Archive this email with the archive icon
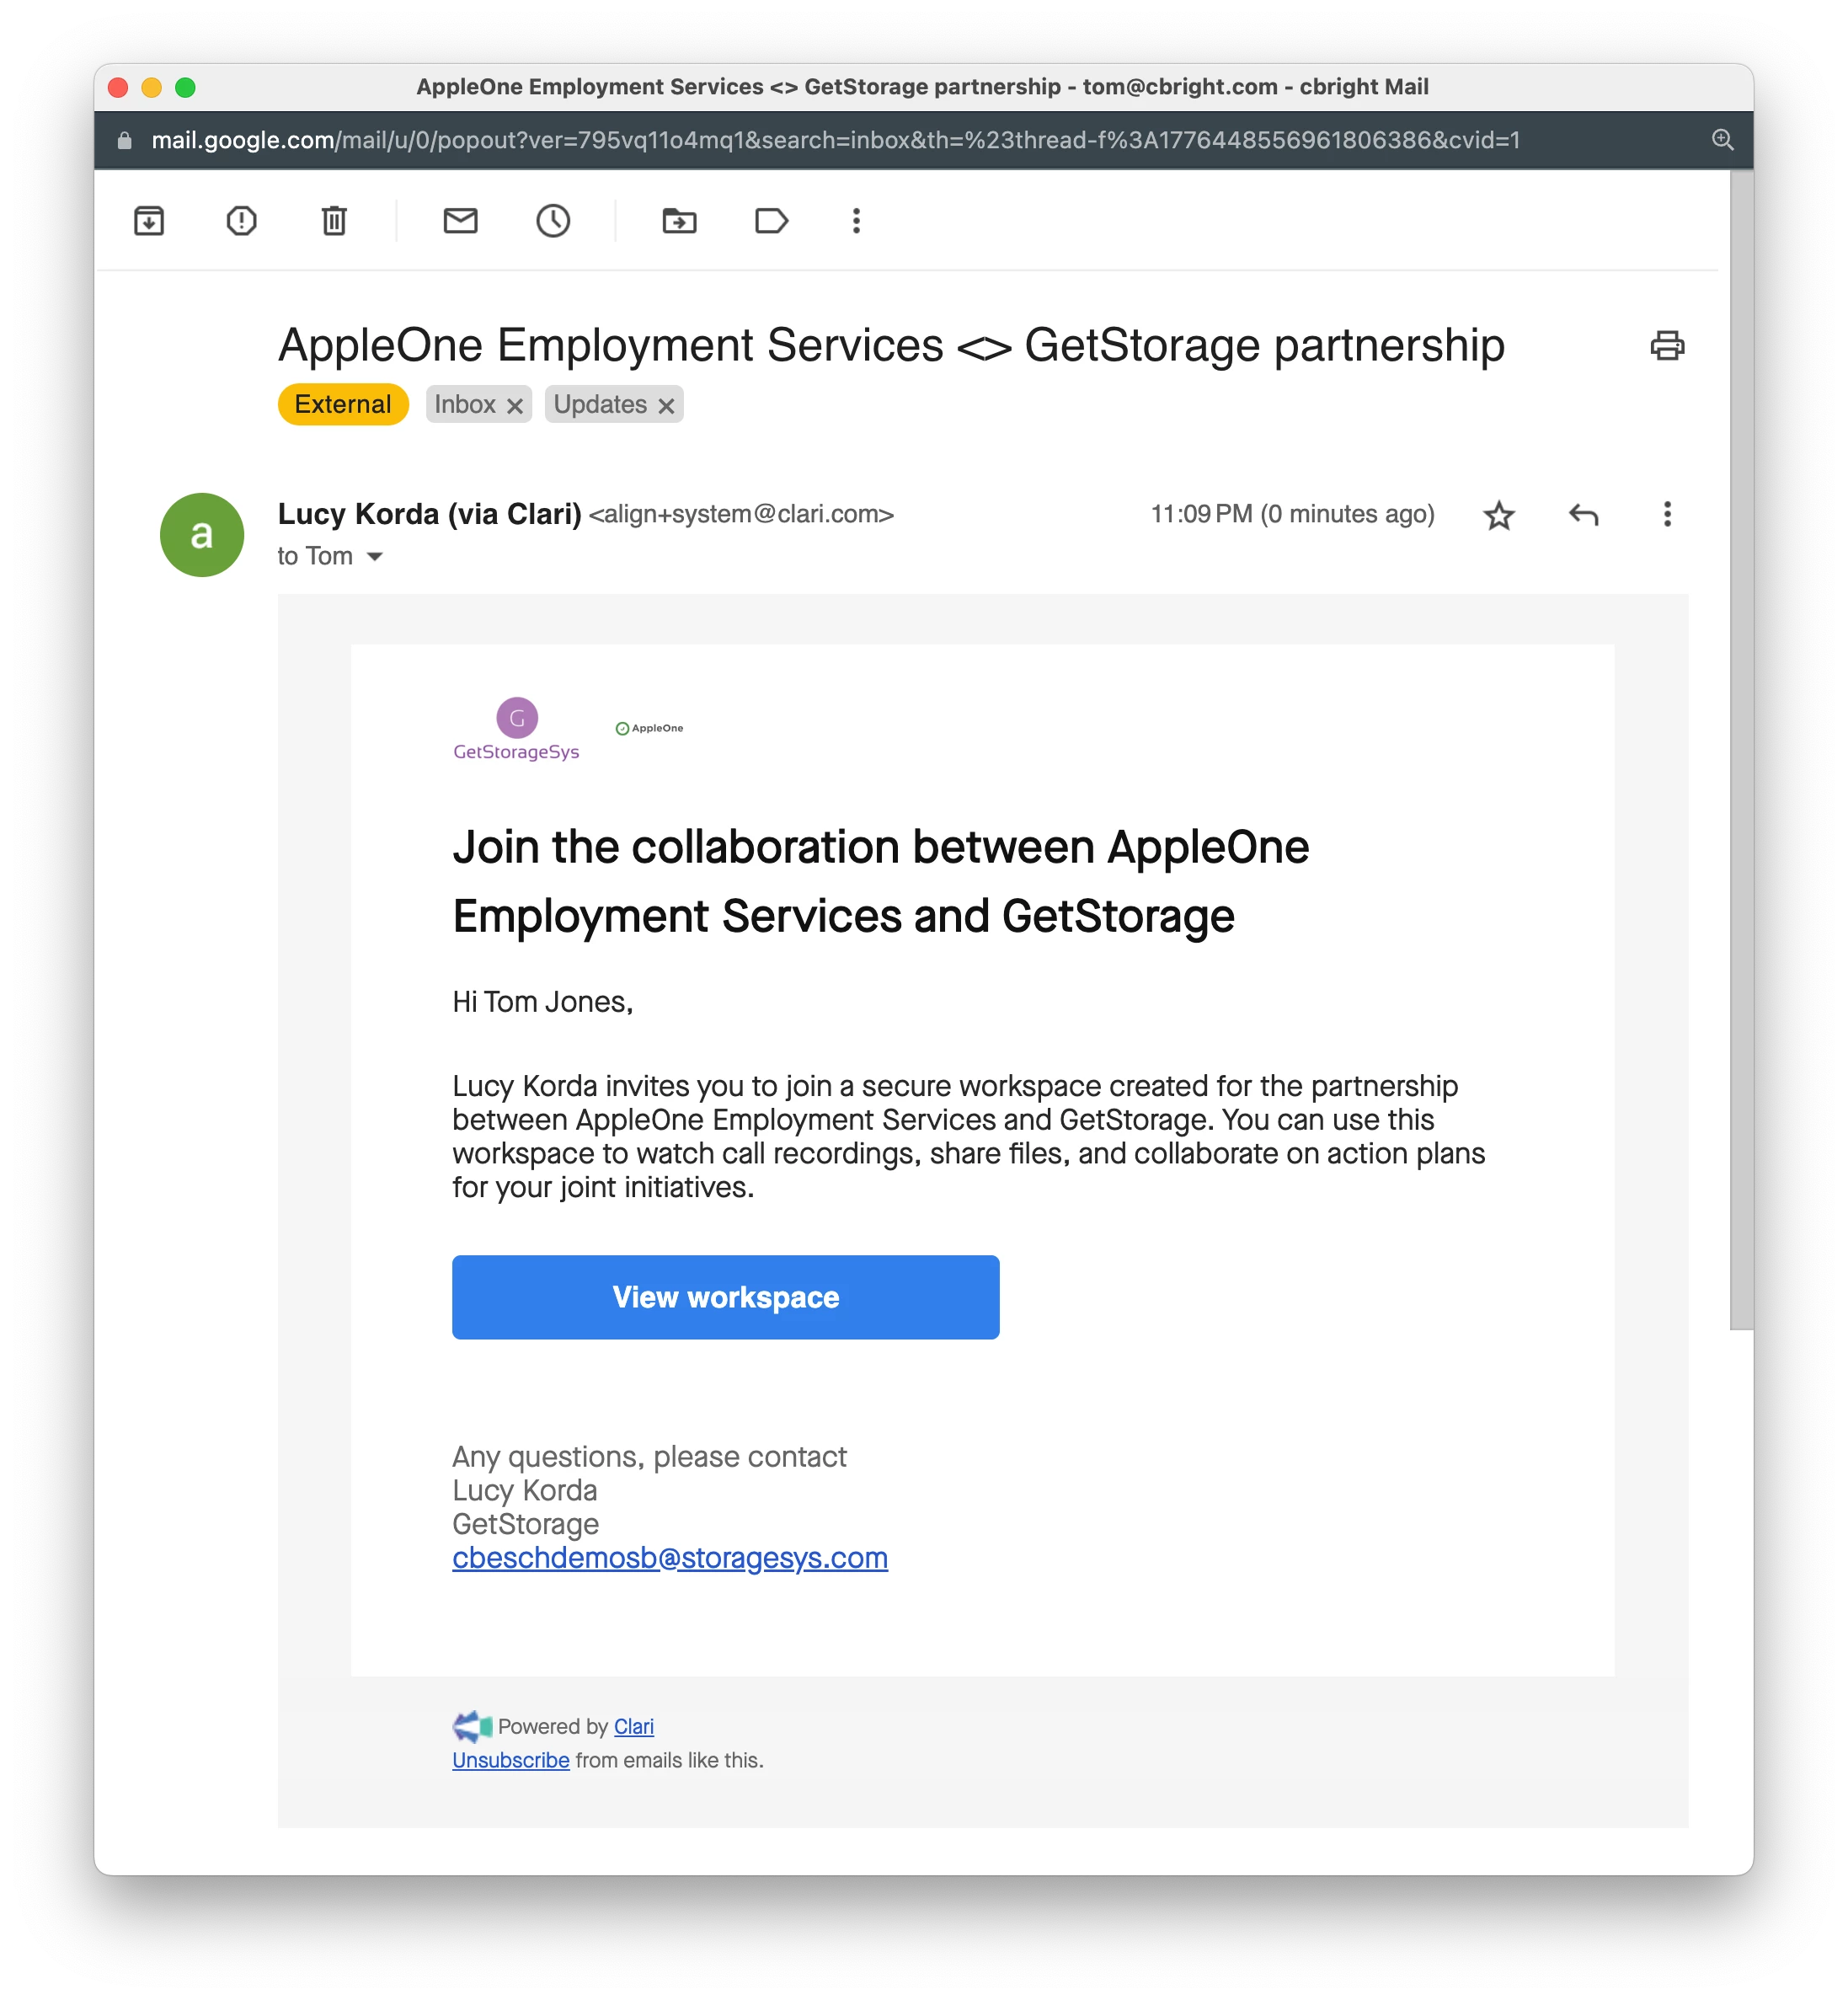 149,221
